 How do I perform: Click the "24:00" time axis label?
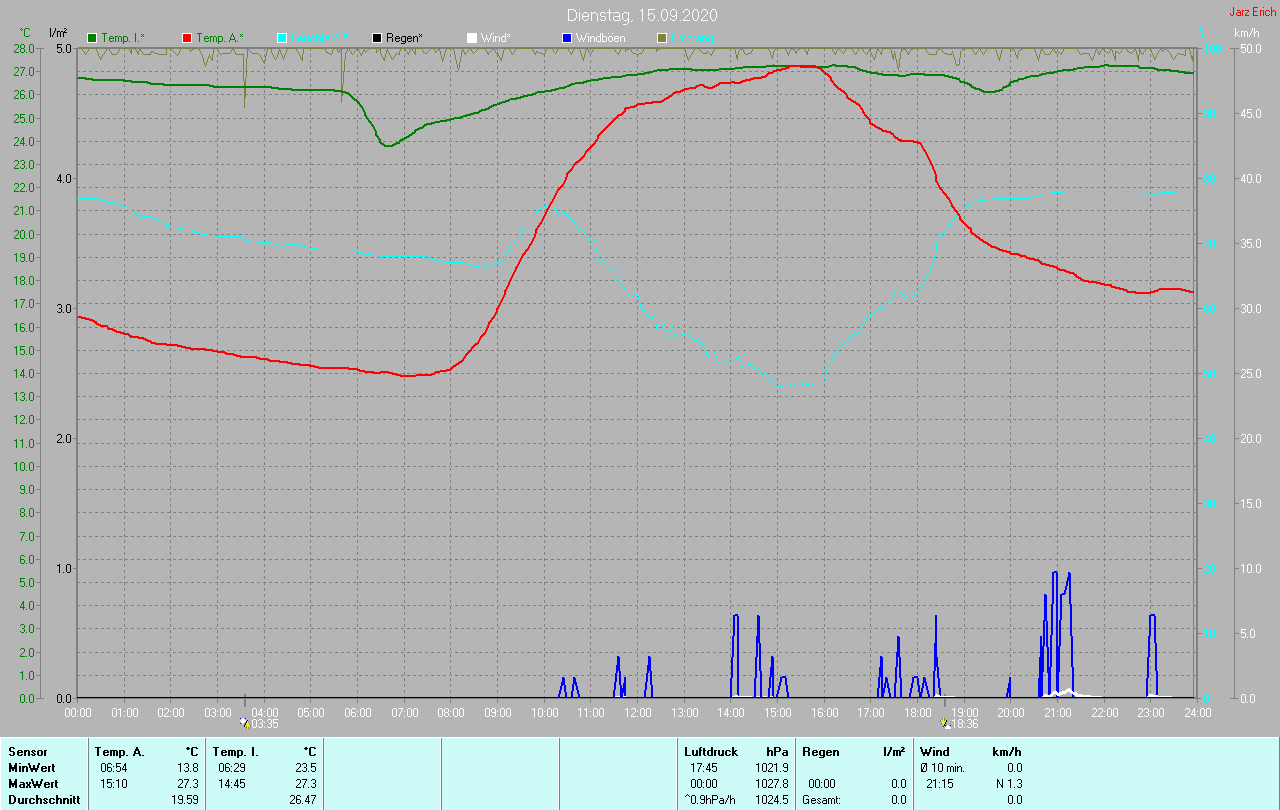click(x=1197, y=713)
